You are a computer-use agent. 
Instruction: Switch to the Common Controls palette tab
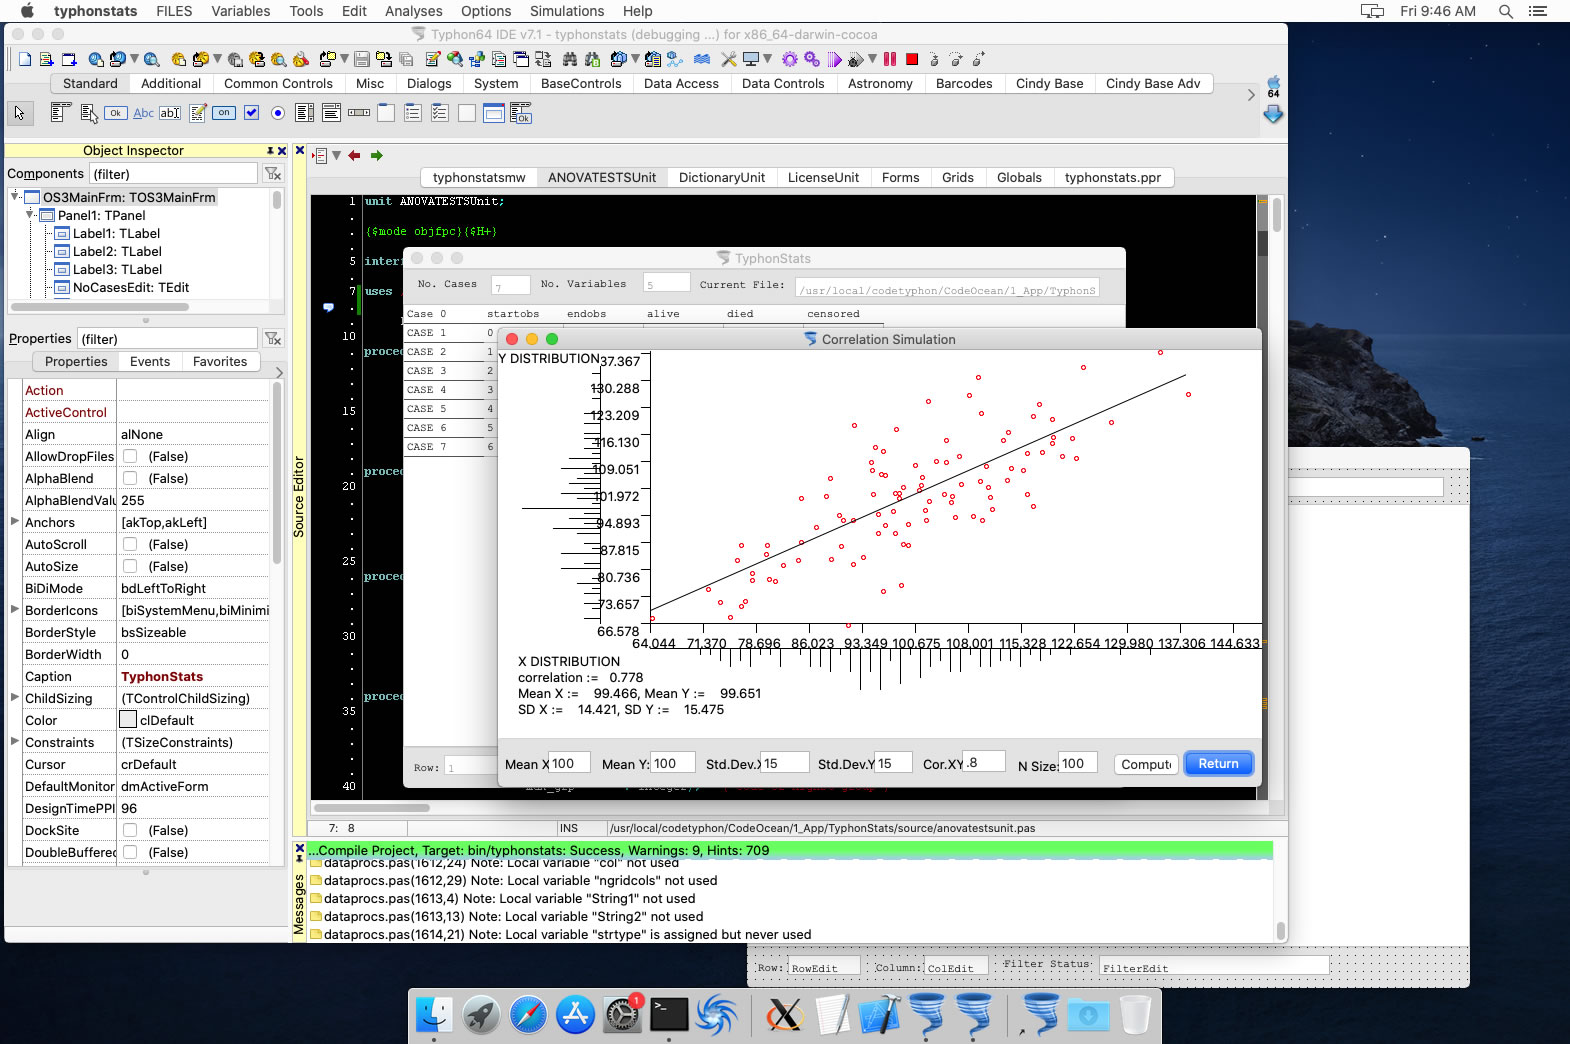pos(278,84)
